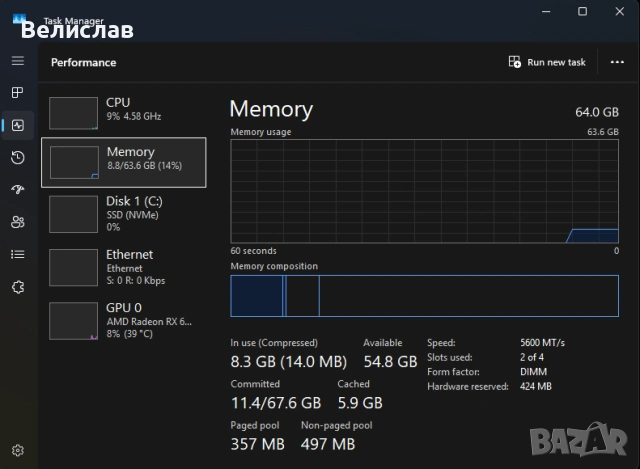
Task: Open App history from the sidebar
Action: (x=17, y=157)
